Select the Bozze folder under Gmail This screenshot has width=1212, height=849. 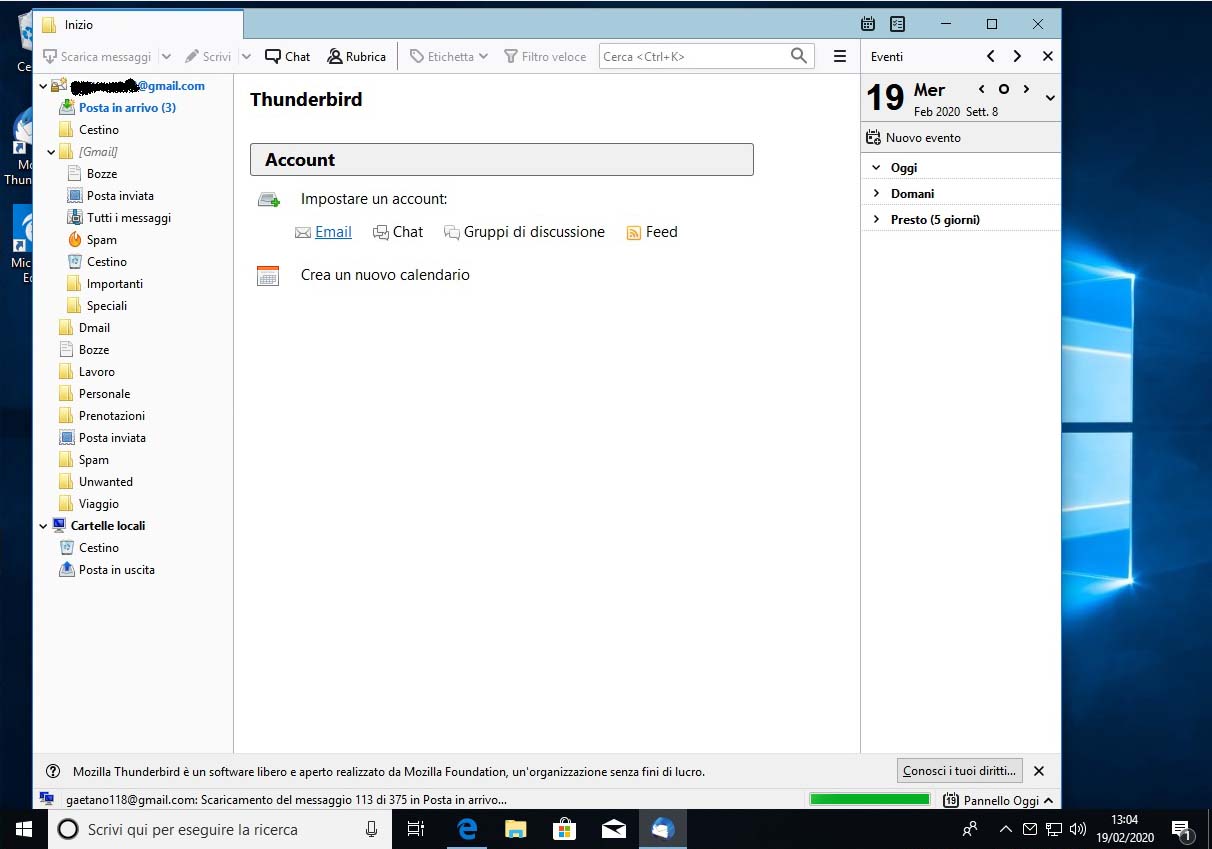[102, 174]
